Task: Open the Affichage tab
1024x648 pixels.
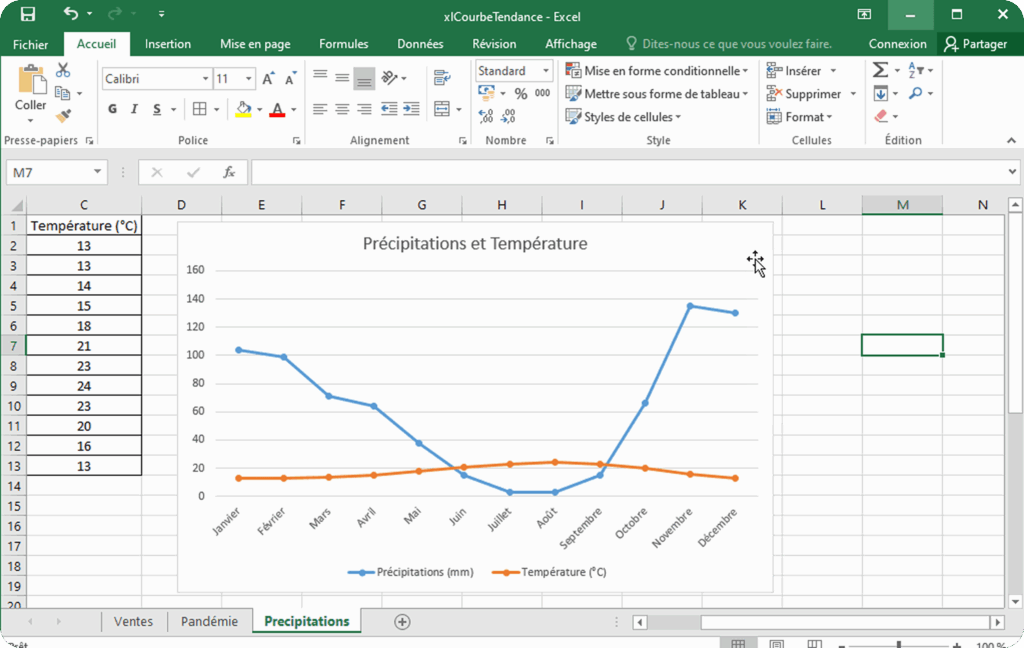Action: pyautogui.click(x=571, y=44)
